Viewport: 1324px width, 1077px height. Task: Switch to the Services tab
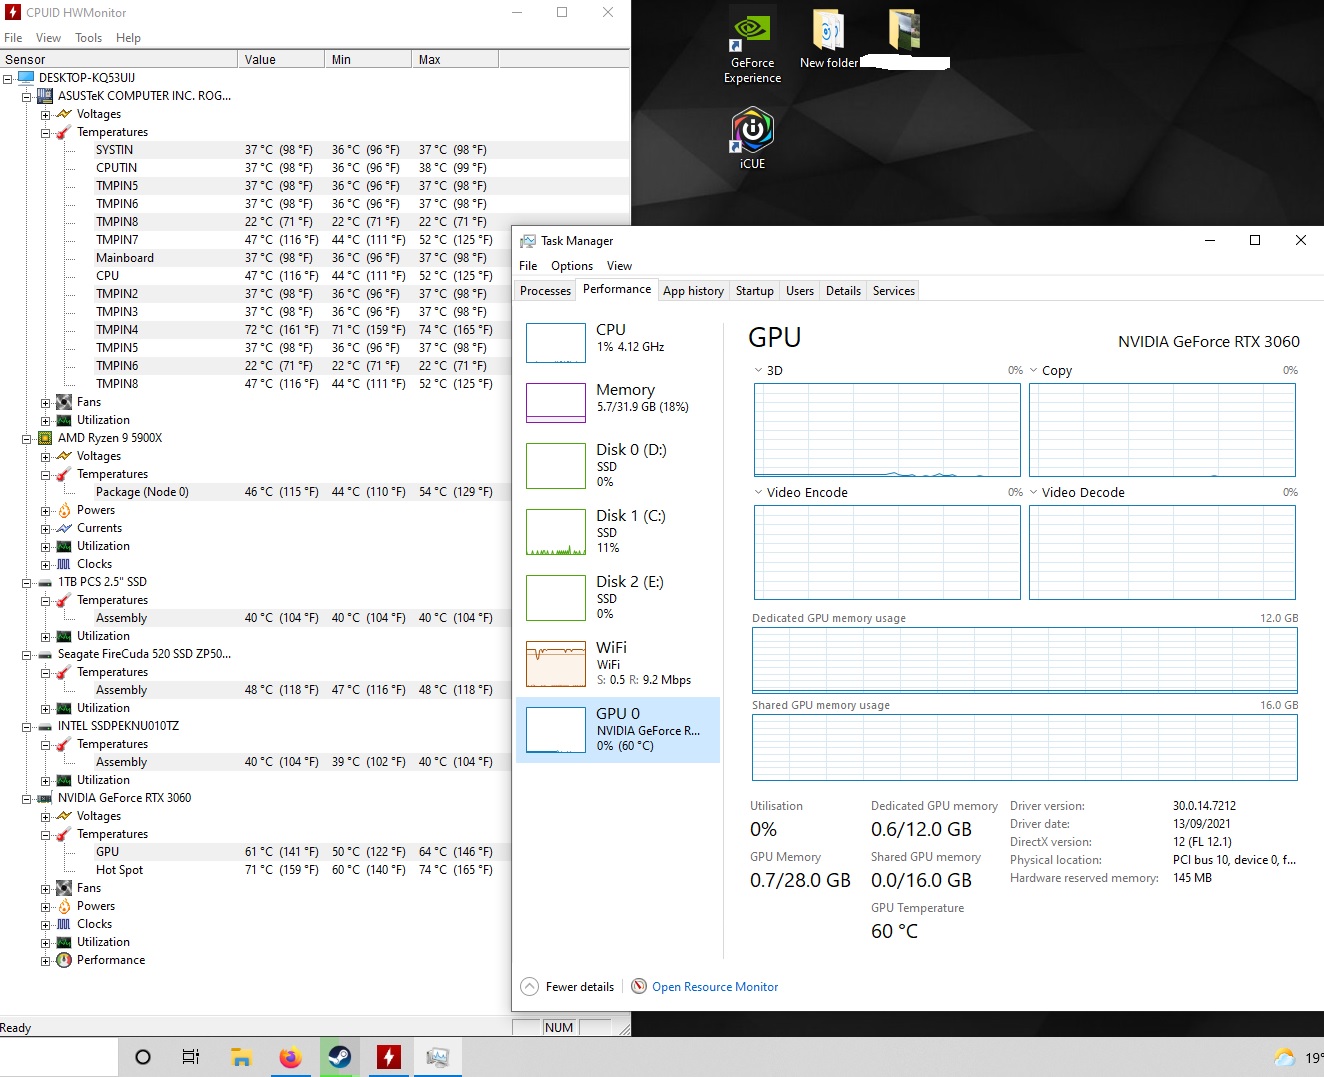[894, 291]
